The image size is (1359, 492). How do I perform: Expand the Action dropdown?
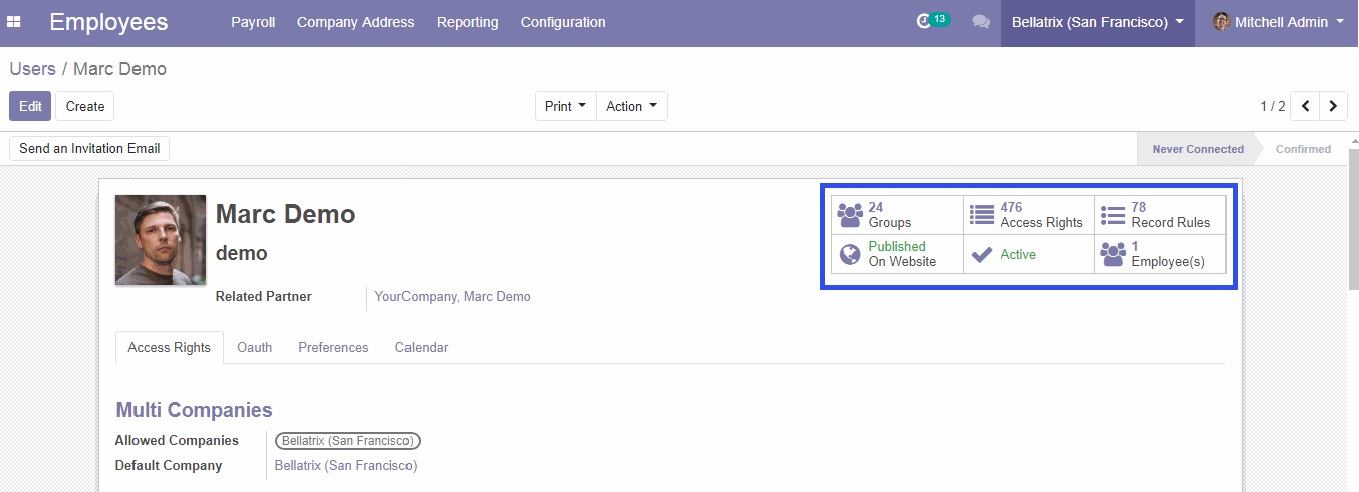(632, 106)
